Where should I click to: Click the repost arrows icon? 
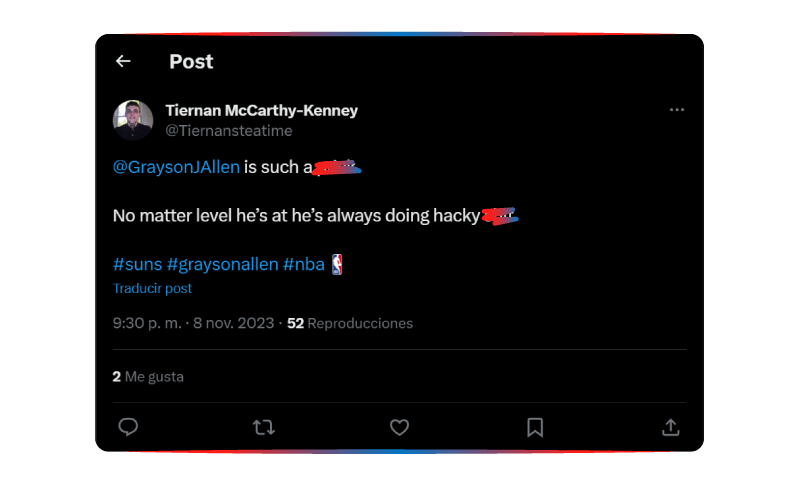(264, 427)
